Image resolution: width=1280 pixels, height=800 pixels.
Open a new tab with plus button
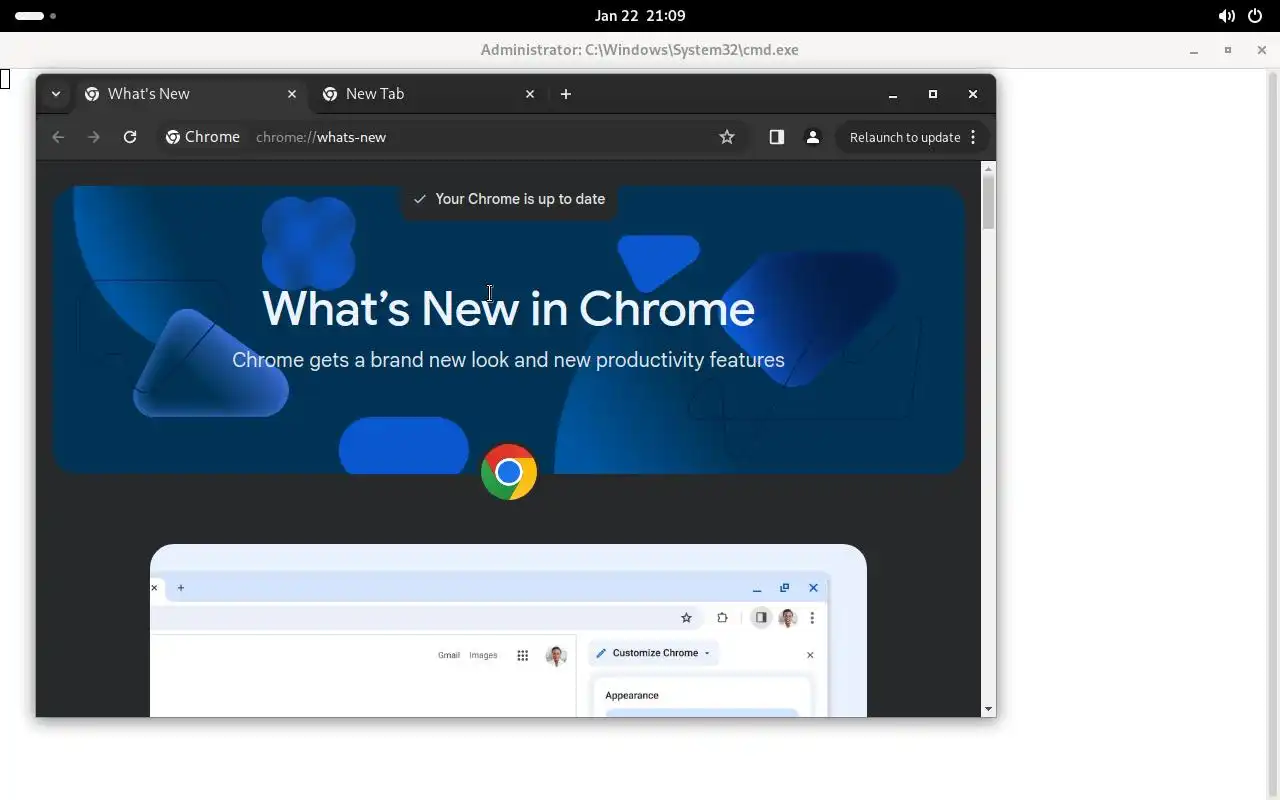[x=566, y=94]
